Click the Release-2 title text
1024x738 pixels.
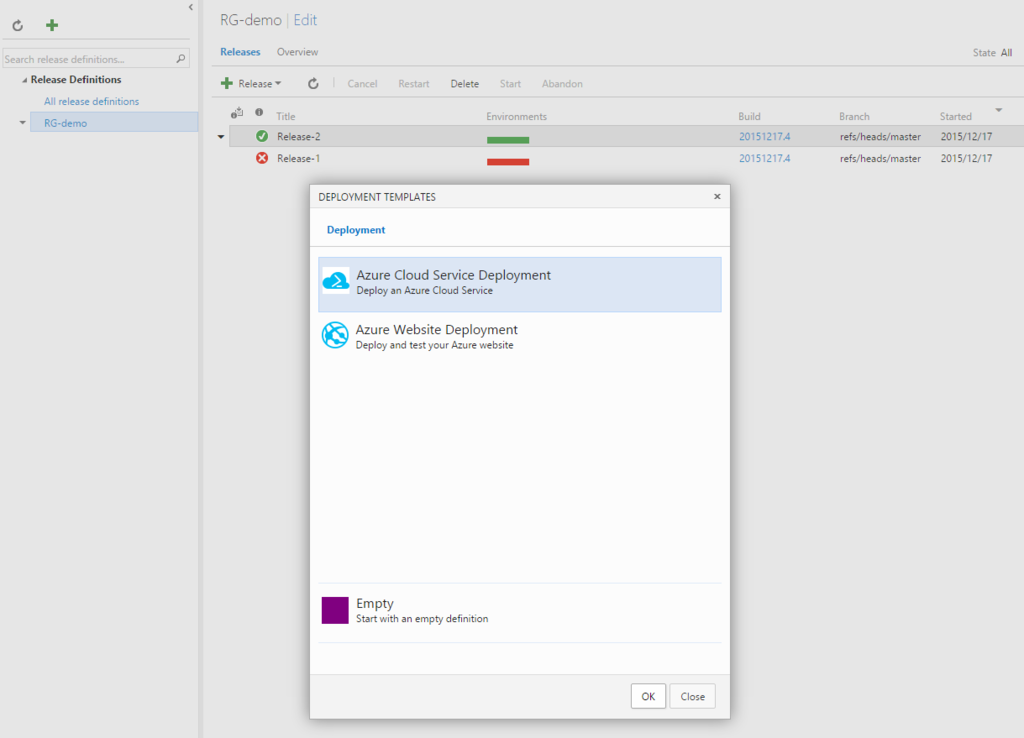pos(298,136)
